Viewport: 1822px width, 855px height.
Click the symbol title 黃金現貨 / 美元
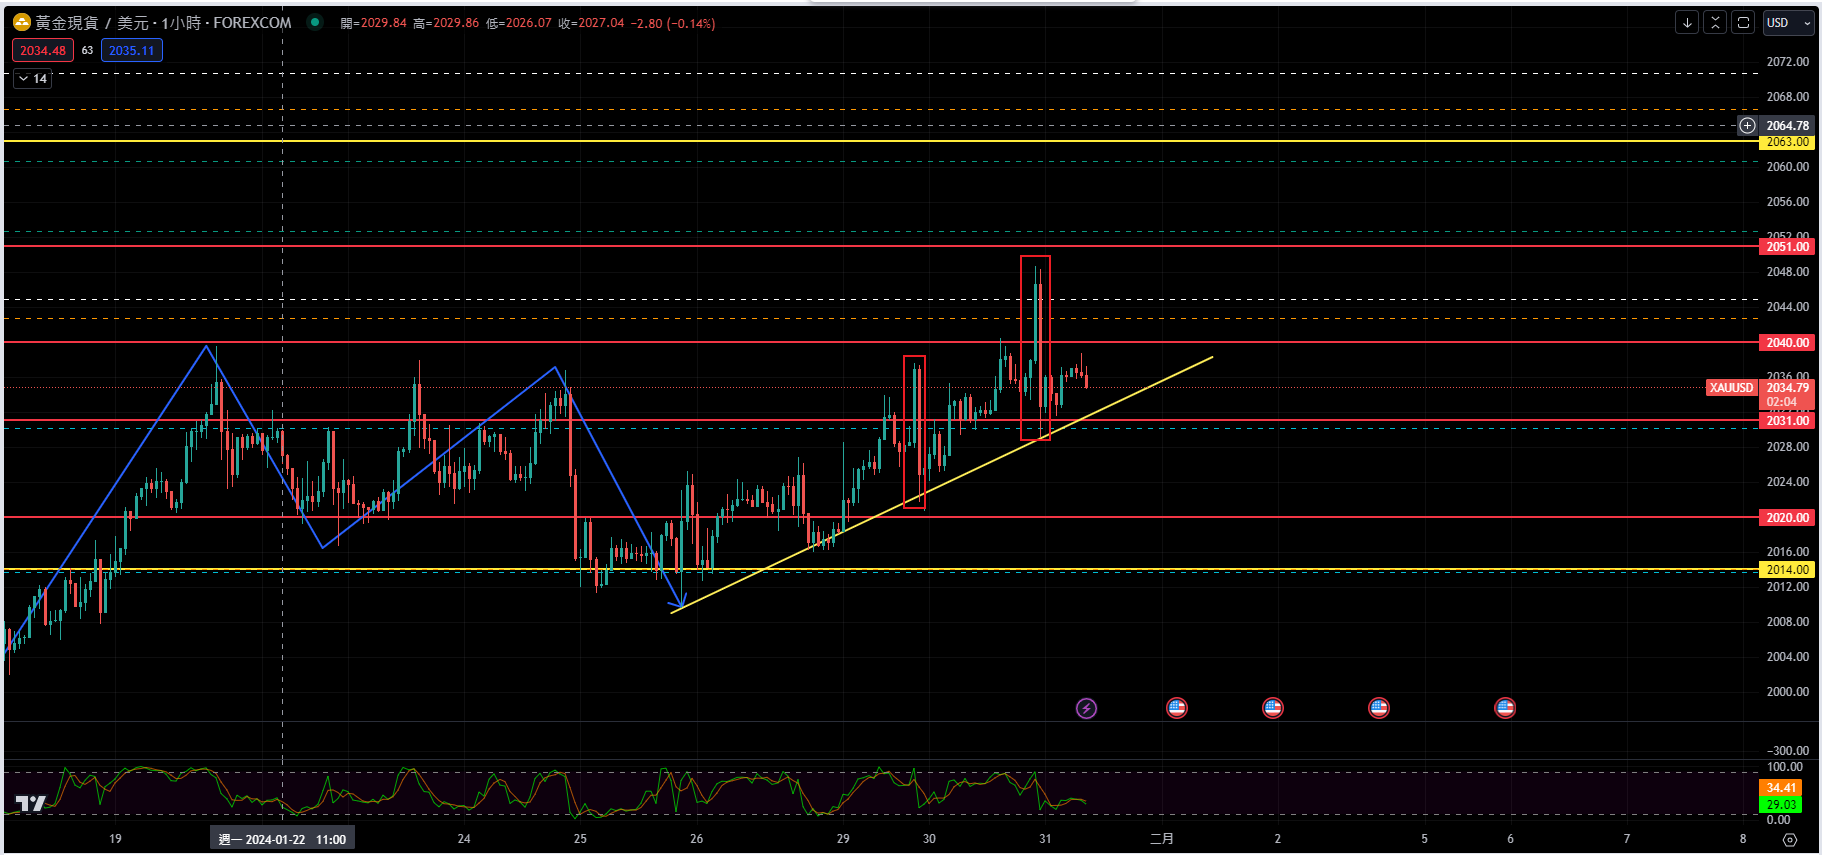pyautogui.click(x=92, y=22)
